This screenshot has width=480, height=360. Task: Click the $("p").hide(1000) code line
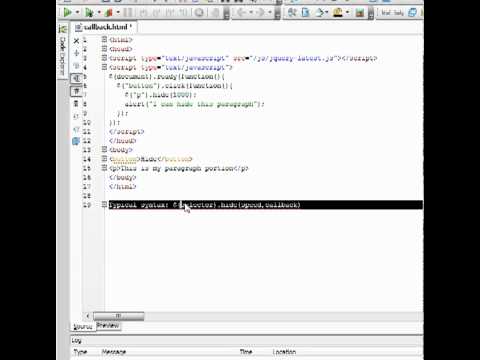(161, 95)
